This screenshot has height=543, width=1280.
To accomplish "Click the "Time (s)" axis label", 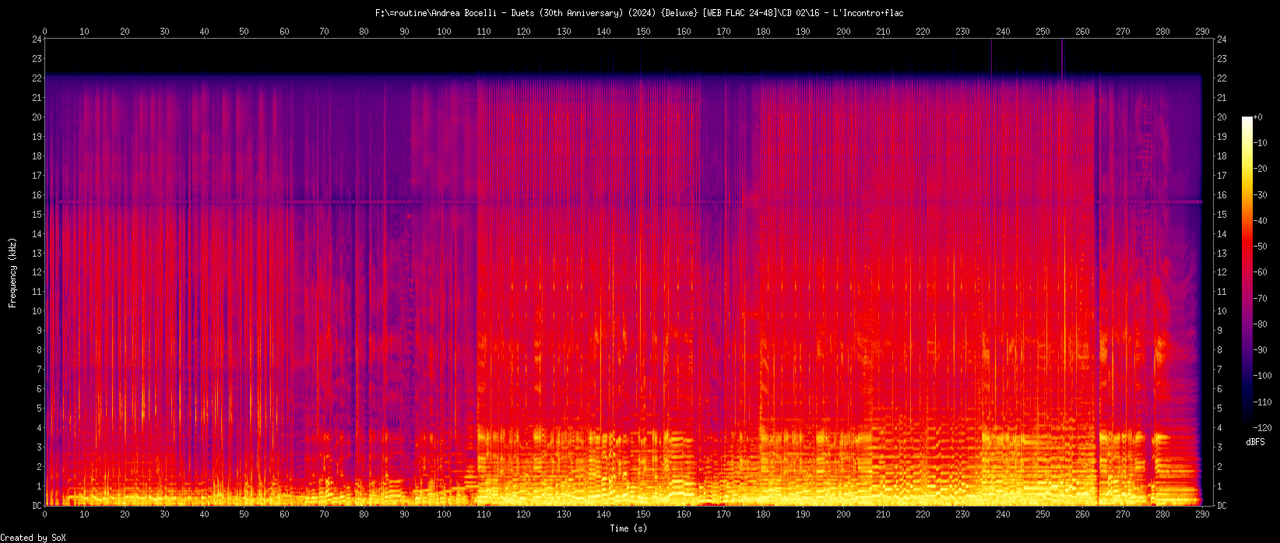I will pos(628,528).
